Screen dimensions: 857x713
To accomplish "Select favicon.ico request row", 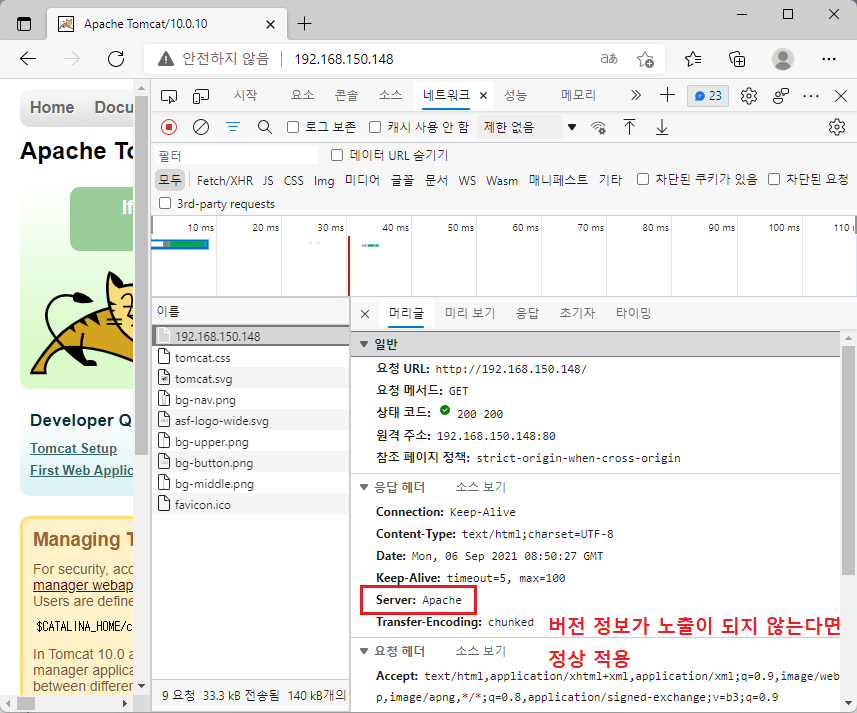I will click(x=251, y=504).
